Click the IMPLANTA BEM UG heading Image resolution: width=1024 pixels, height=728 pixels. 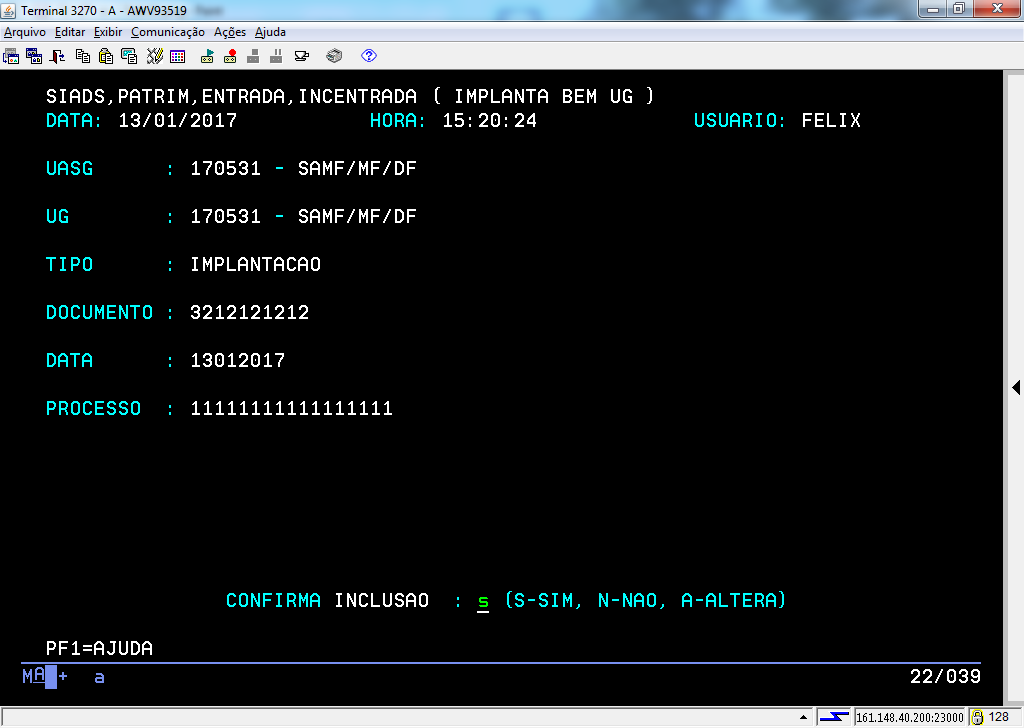coord(543,97)
